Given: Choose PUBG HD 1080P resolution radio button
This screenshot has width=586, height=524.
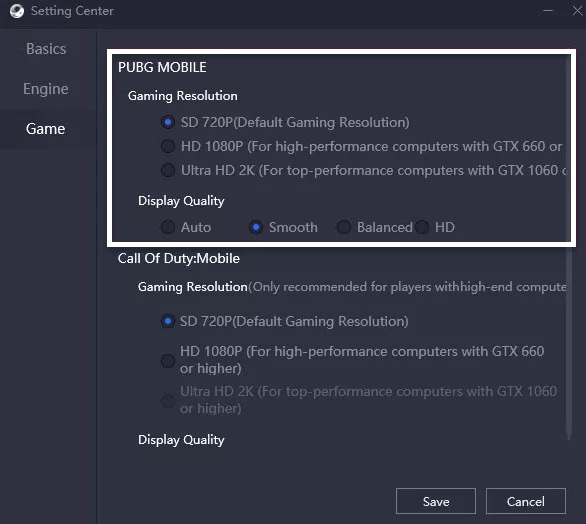Looking at the screenshot, I should coord(168,146).
